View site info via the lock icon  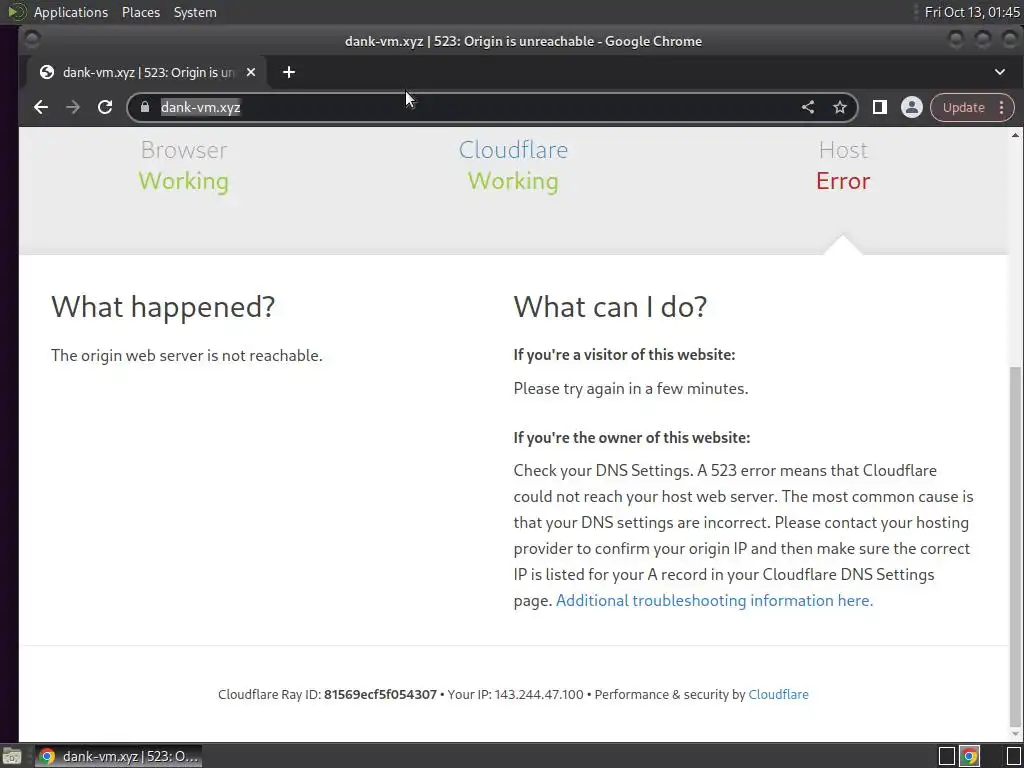[x=145, y=107]
